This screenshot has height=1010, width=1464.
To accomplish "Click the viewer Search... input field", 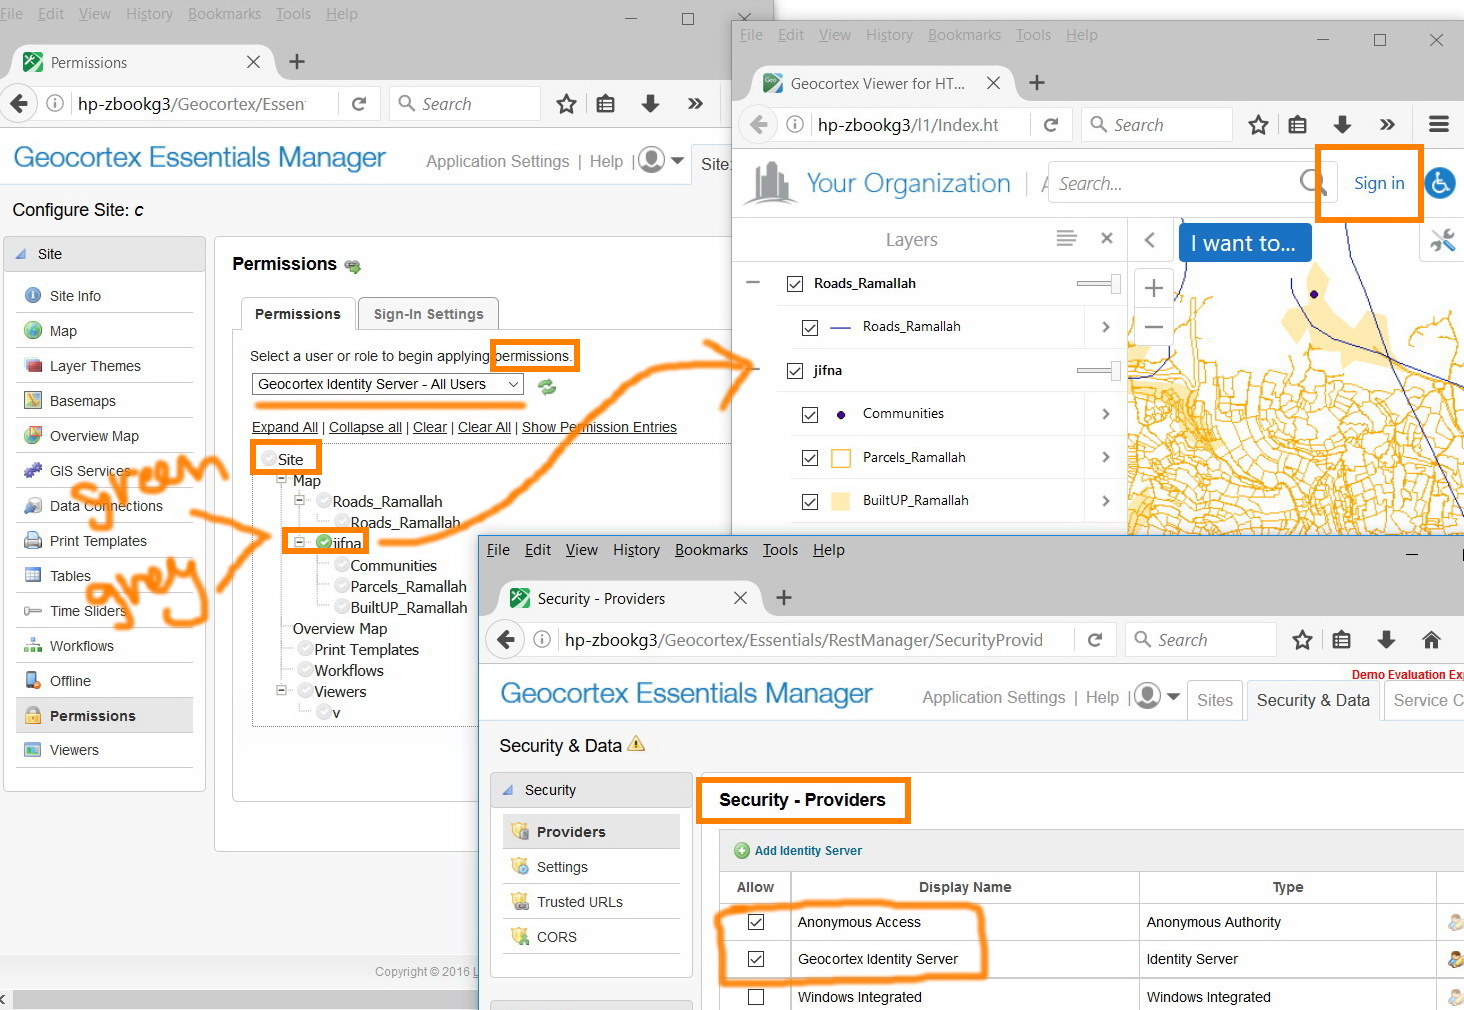I will coord(1174,183).
